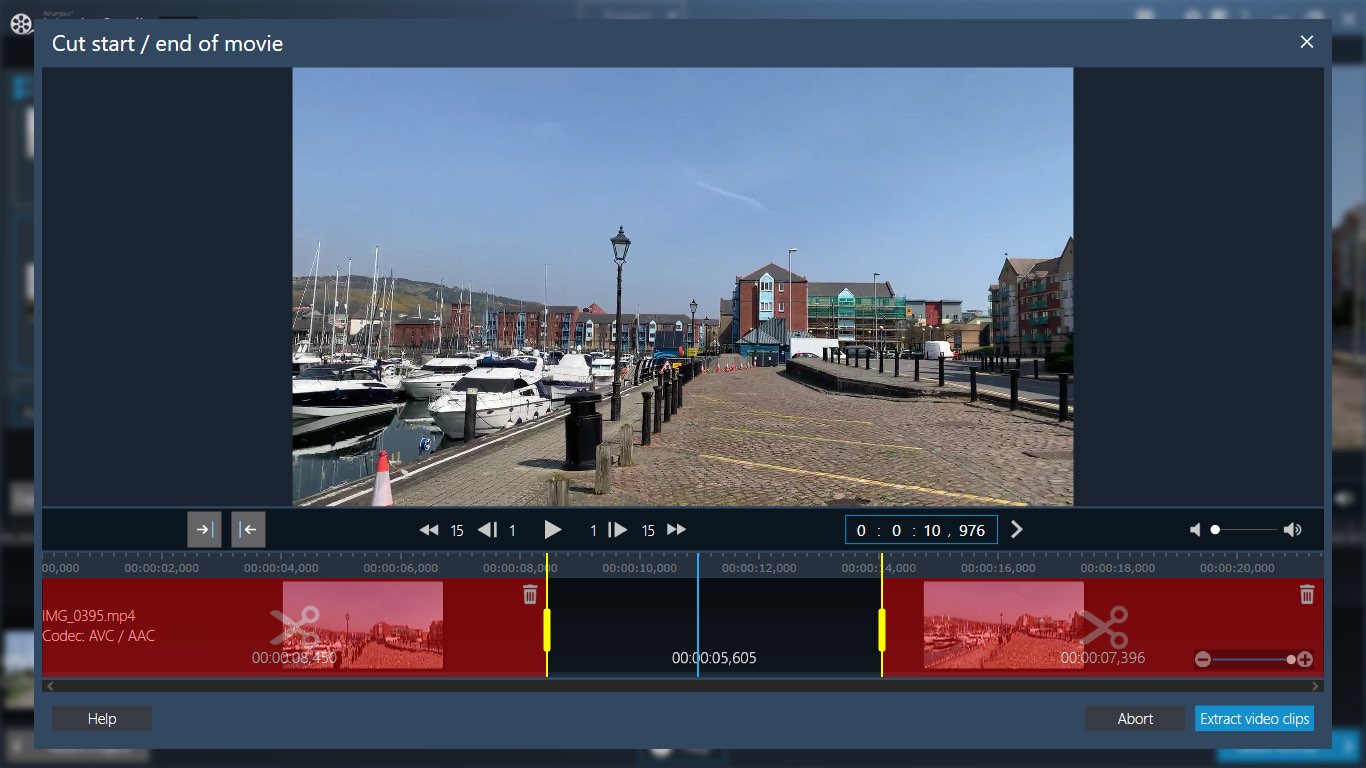Confirm with Extract video clips
1366x768 pixels.
[1254, 718]
